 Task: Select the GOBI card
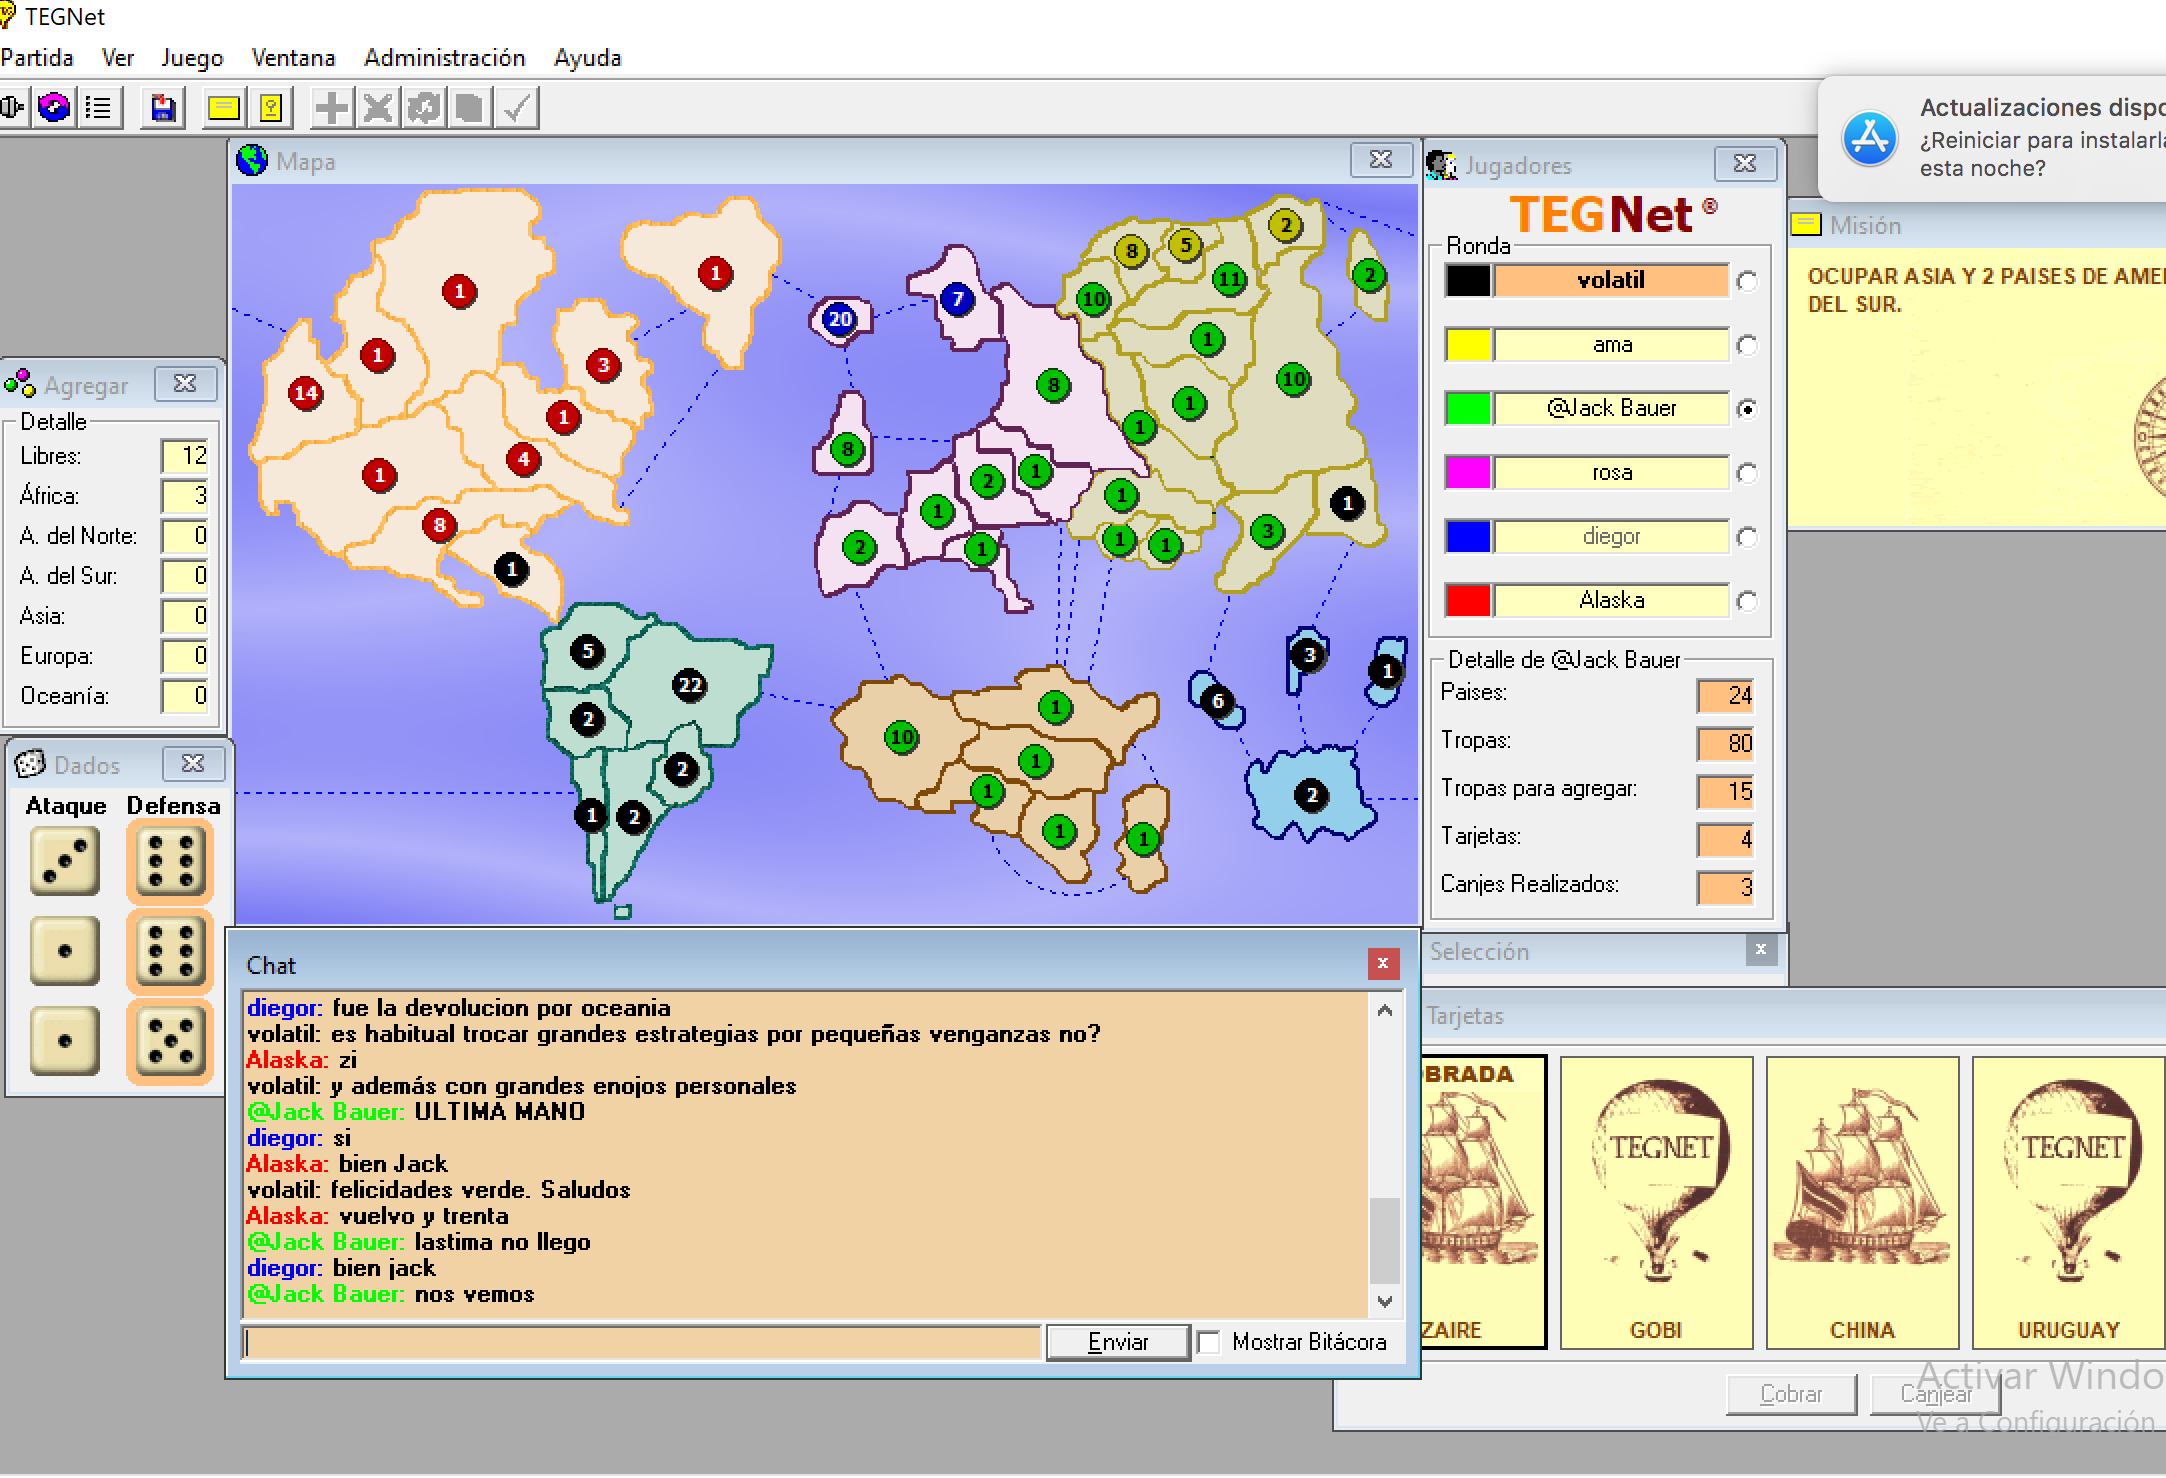[1656, 1202]
